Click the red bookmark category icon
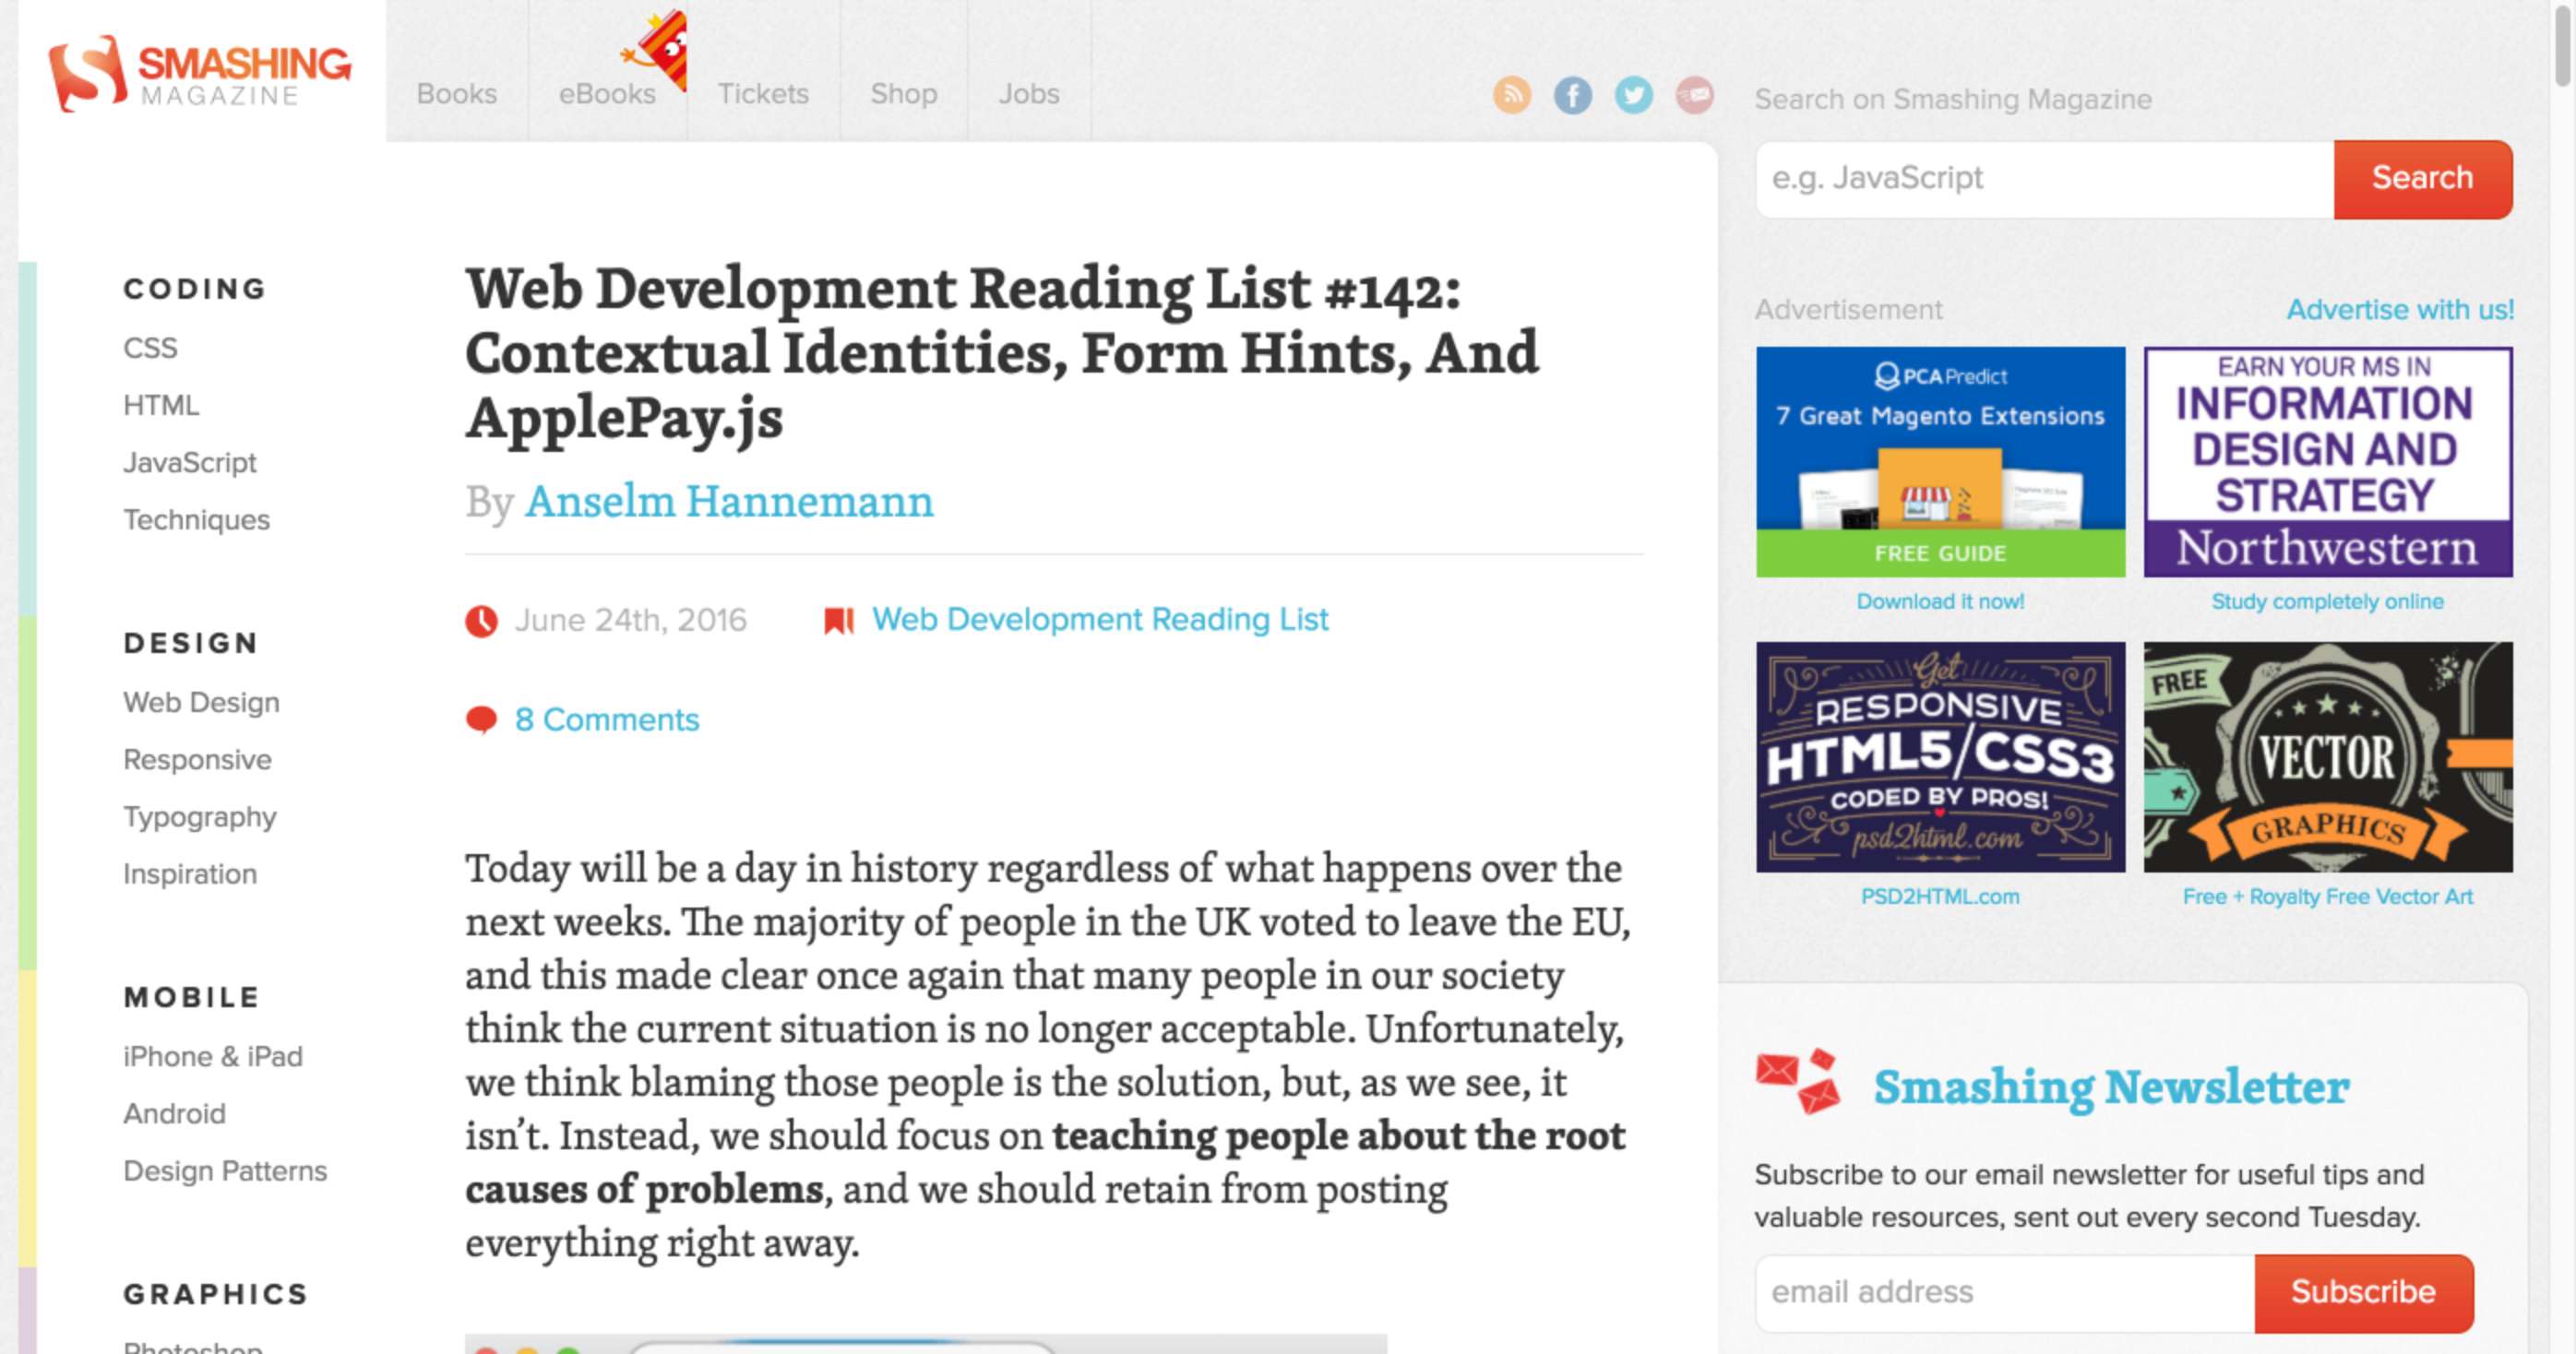 click(838, 618)
